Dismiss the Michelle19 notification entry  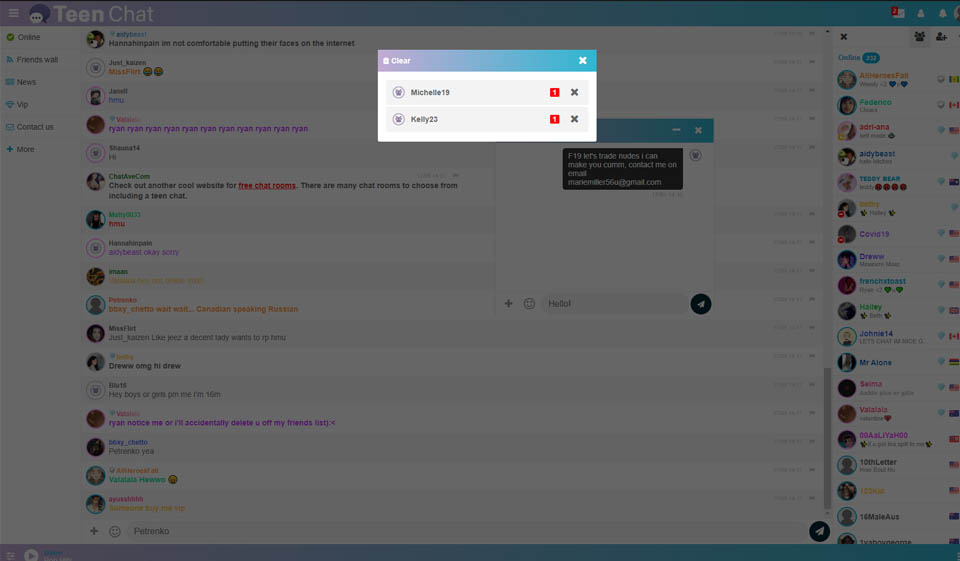574,93
